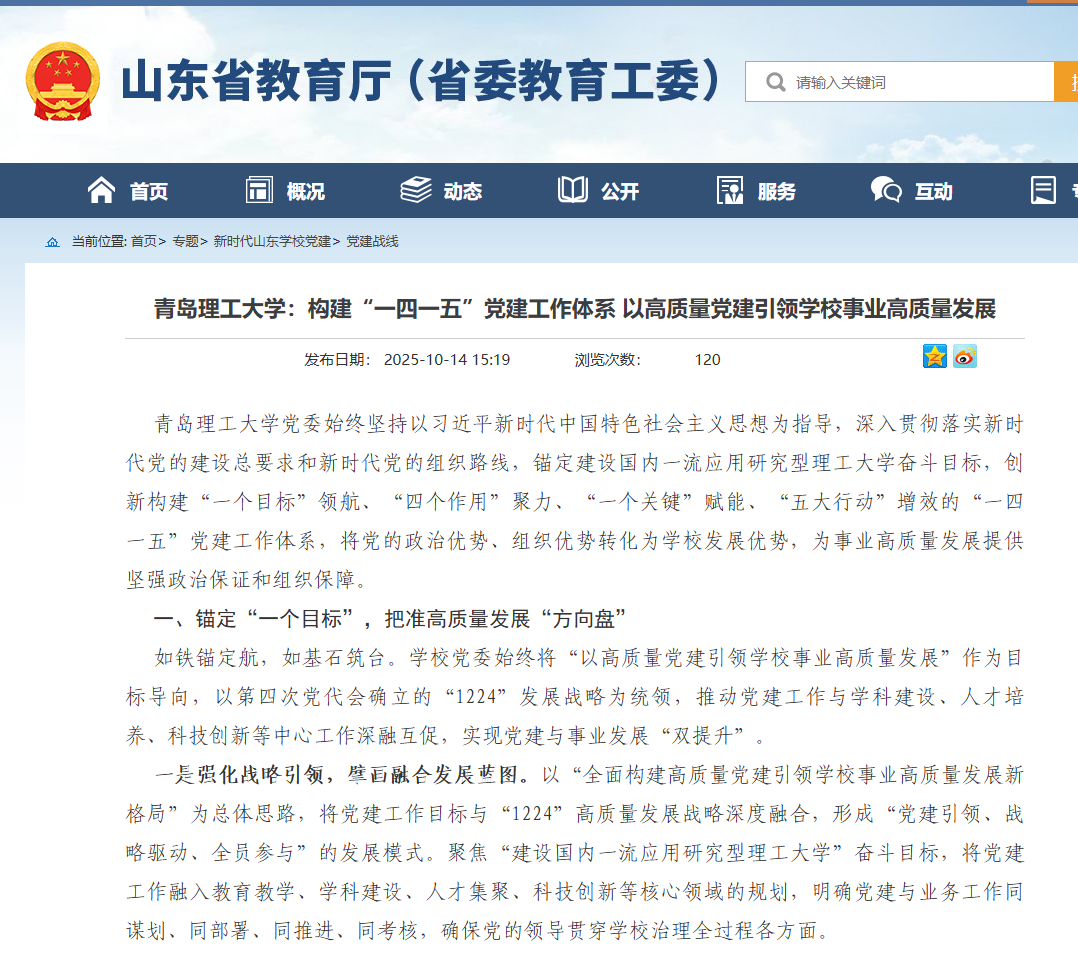Image resolution: width=1078 pixels, height=954 pixels.
Task: Share article via the Weibo icon
Action: tap(964, 356)
